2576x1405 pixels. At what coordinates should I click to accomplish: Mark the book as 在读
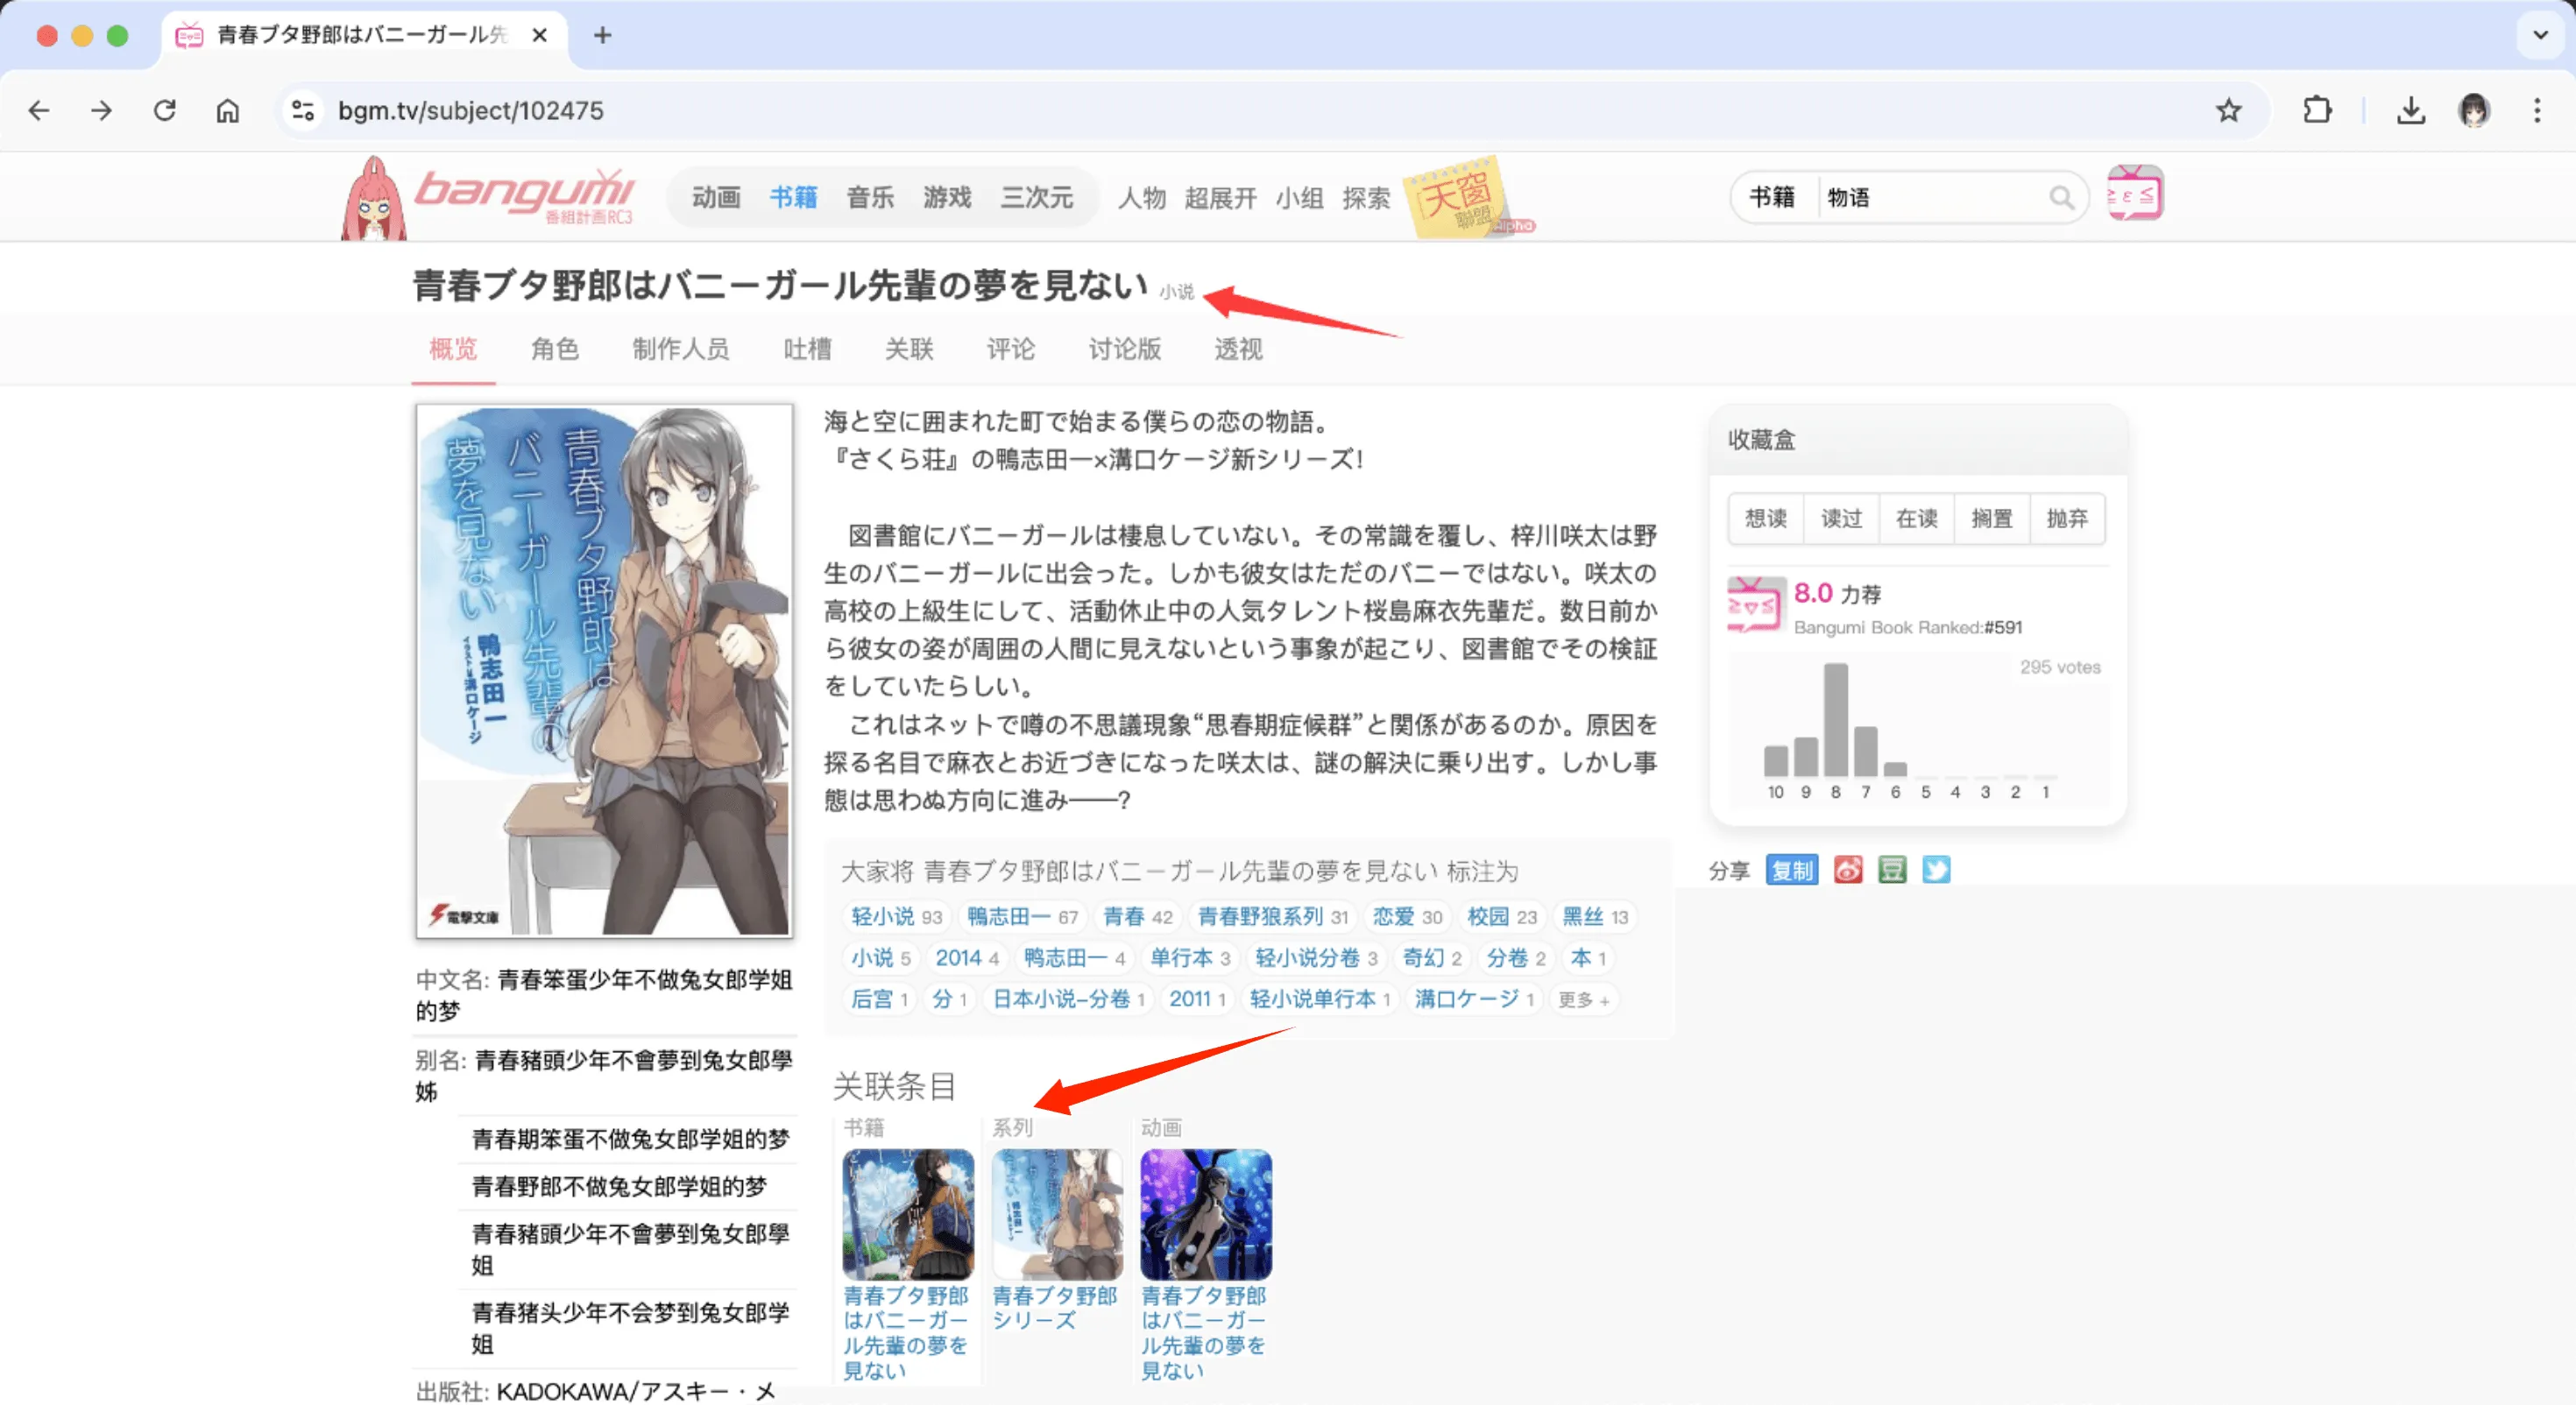[x=1916, y=518]
